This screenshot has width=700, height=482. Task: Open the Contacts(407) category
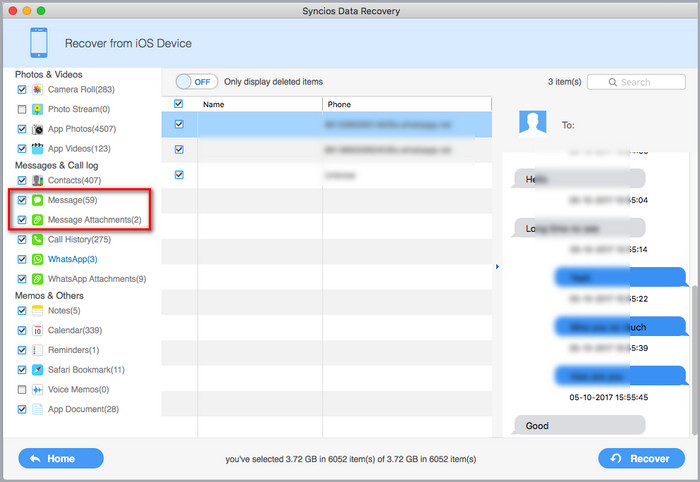(75, 180)
